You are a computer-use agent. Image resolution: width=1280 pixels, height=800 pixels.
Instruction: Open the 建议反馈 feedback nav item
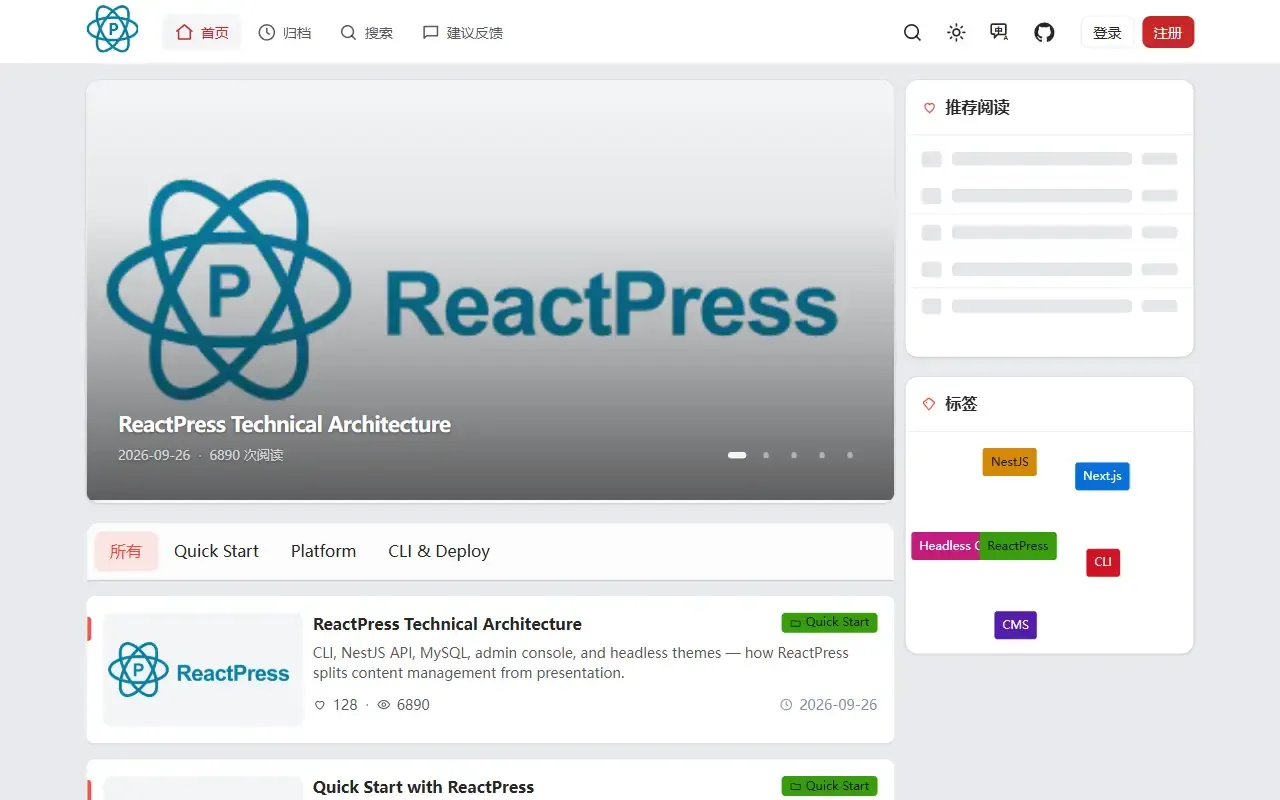(463, 33)
